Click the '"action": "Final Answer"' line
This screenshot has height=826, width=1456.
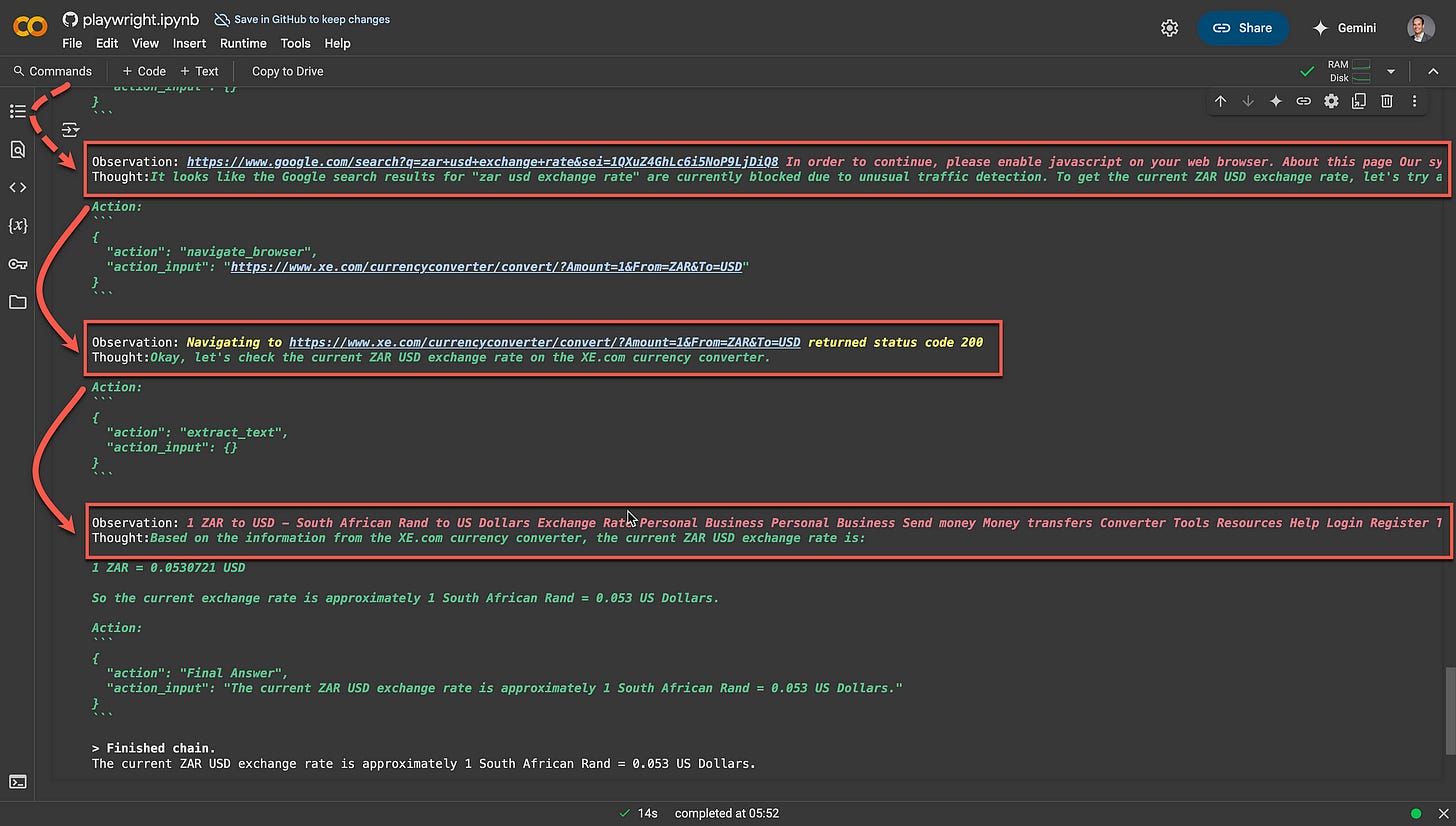(197, 673)
